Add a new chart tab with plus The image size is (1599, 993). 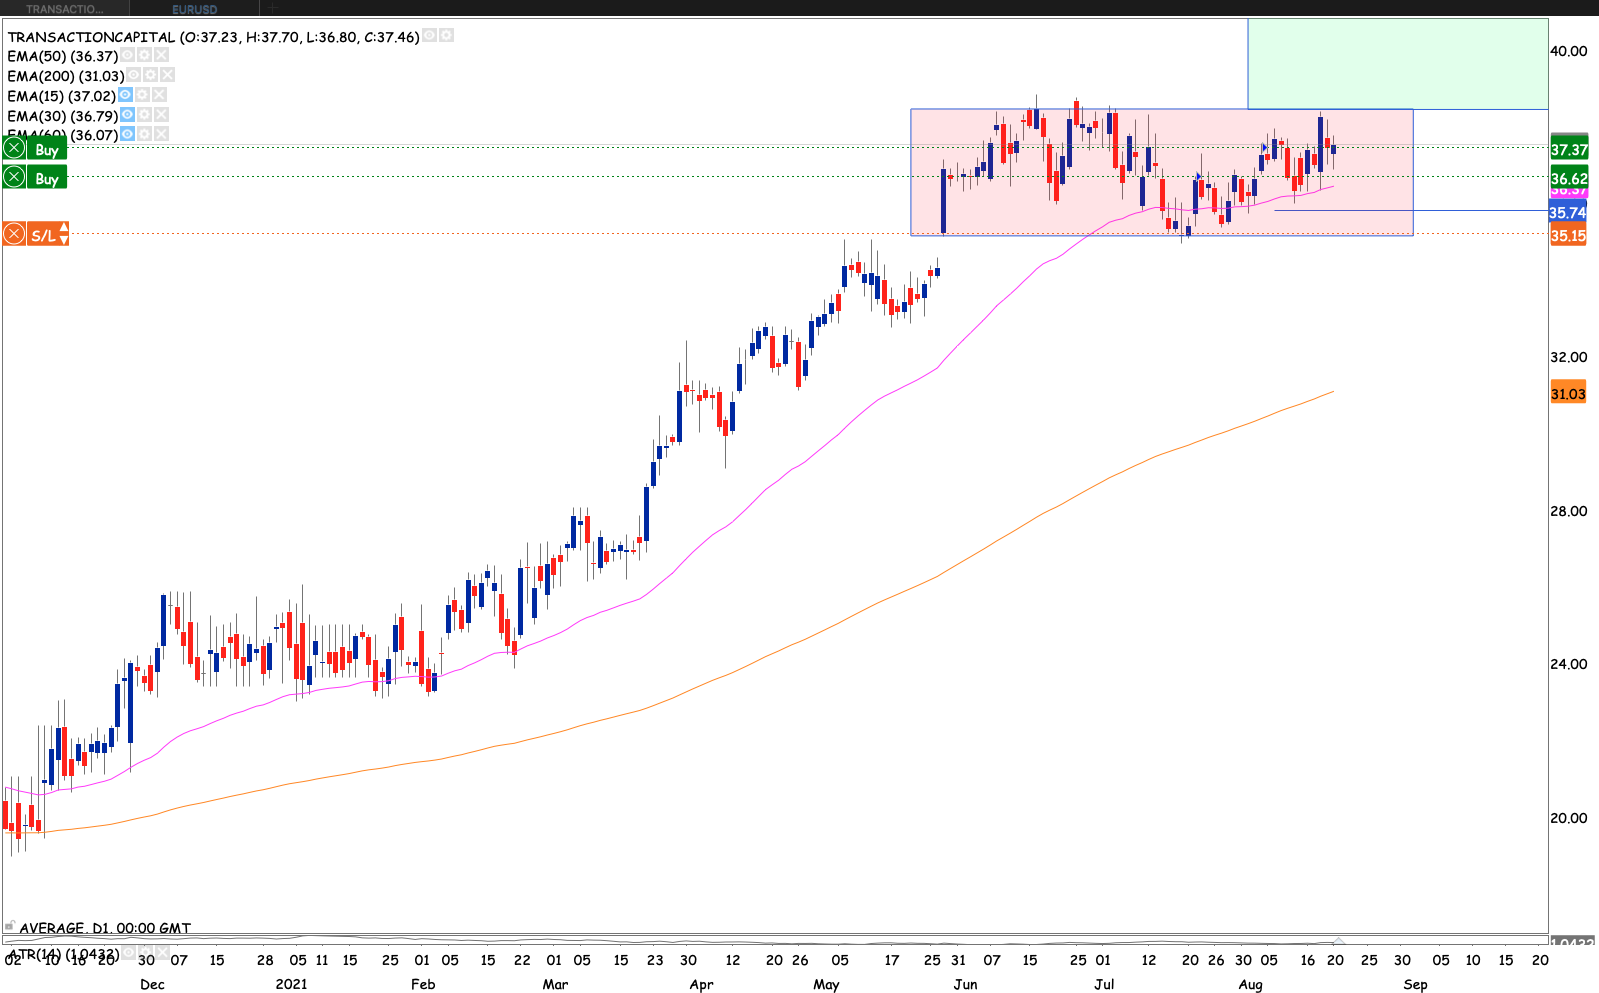(x=272, y=9)
